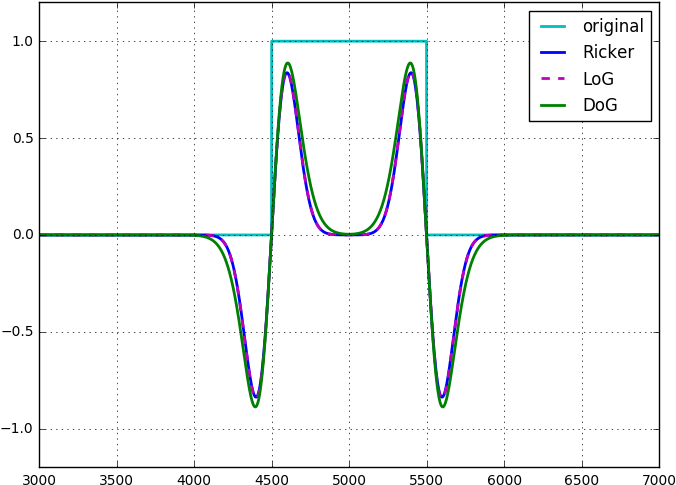Viewport: 676px width, 485px height.
Task: Click the x-axis tick label 4000
Action: click(x=194, y=479)
